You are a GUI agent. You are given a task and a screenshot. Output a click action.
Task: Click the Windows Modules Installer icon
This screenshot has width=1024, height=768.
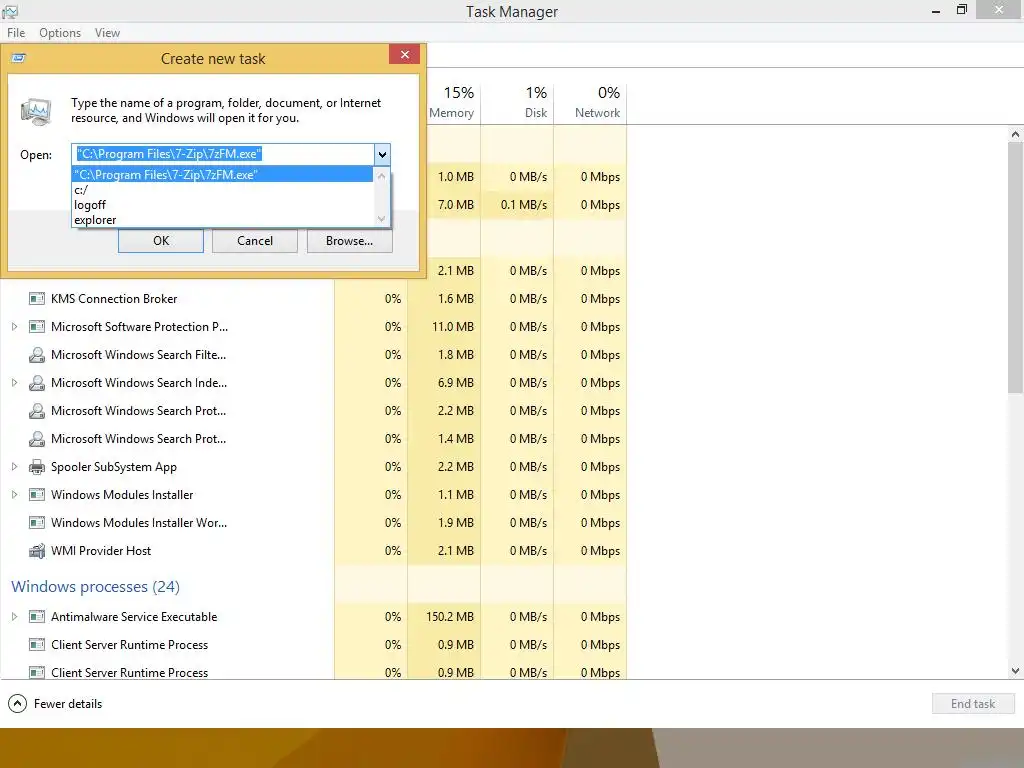37,494
